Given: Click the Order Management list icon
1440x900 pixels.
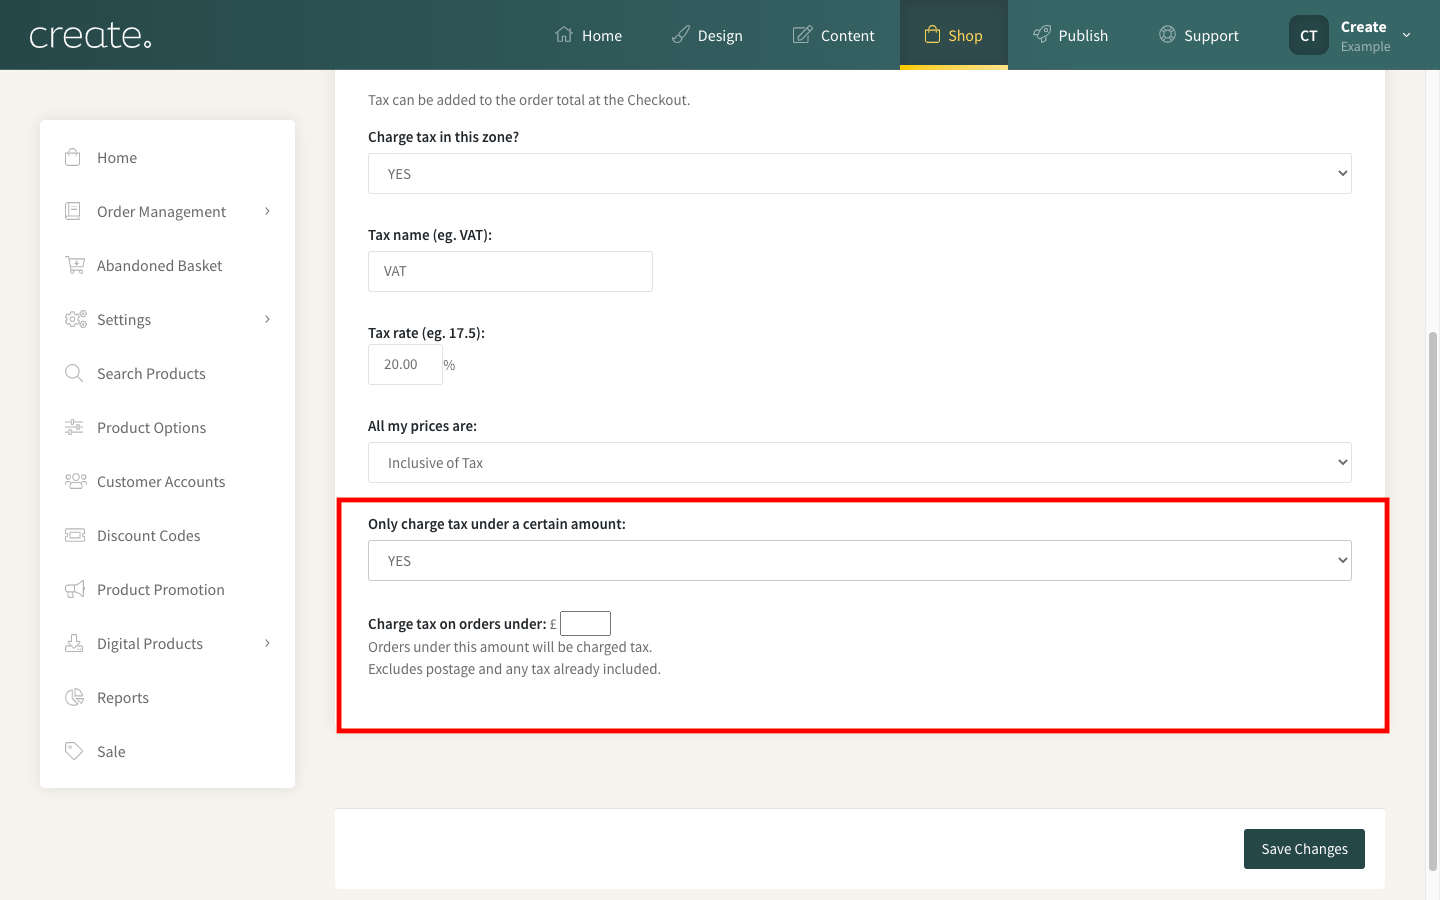Looking at the screenshot, I should pos(73,211).
